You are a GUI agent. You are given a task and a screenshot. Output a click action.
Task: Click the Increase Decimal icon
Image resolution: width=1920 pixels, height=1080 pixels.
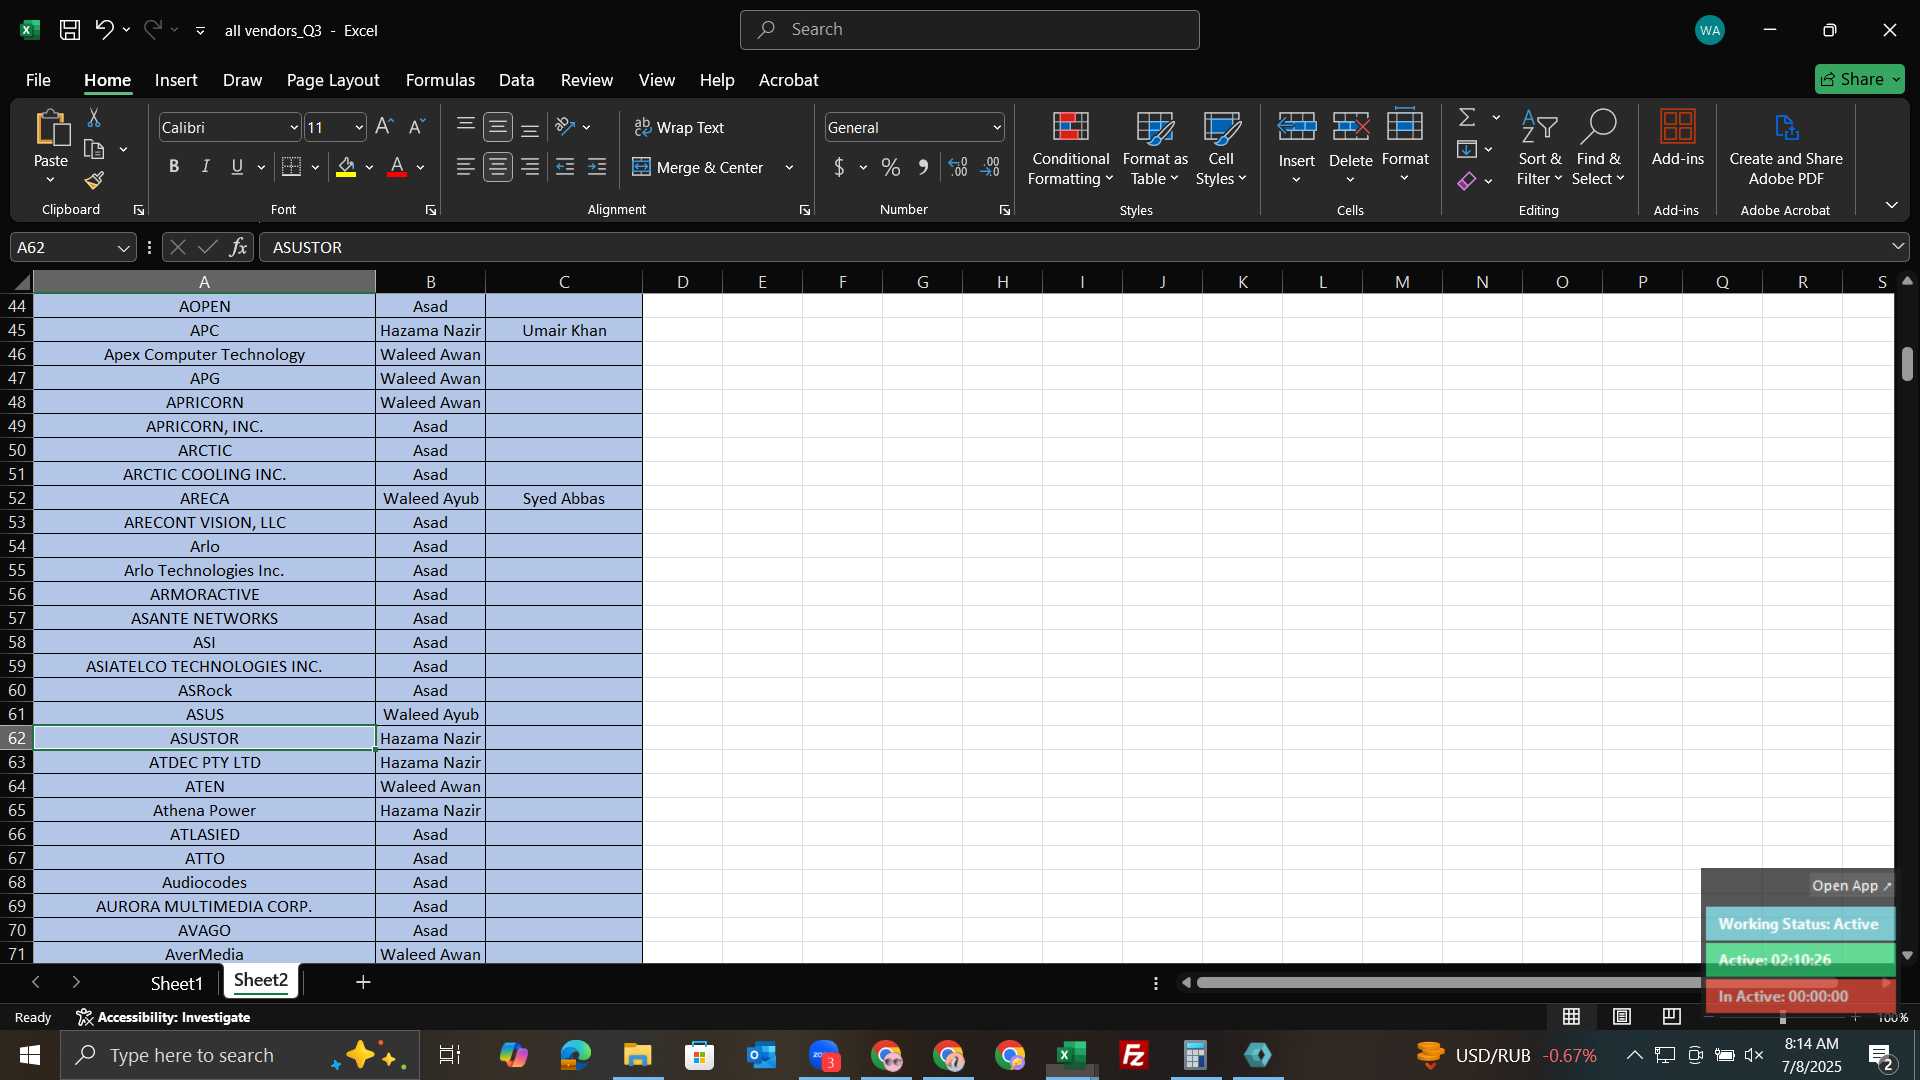[x=958, y=167]
